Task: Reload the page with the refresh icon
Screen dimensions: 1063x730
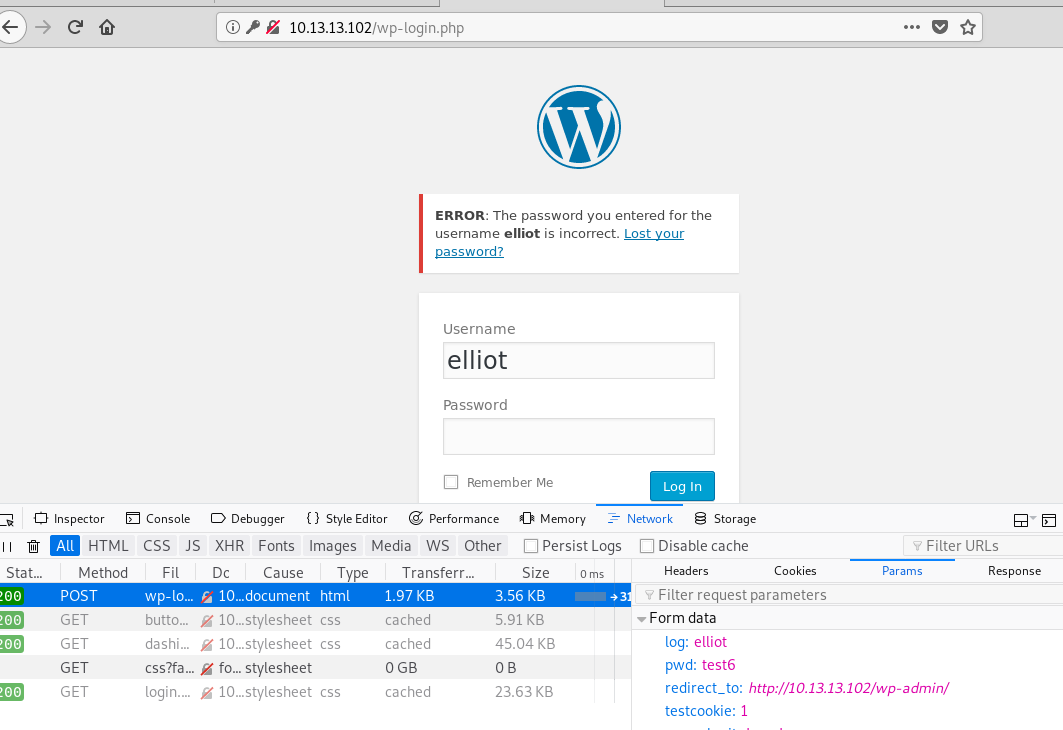Action: point(75,27)
